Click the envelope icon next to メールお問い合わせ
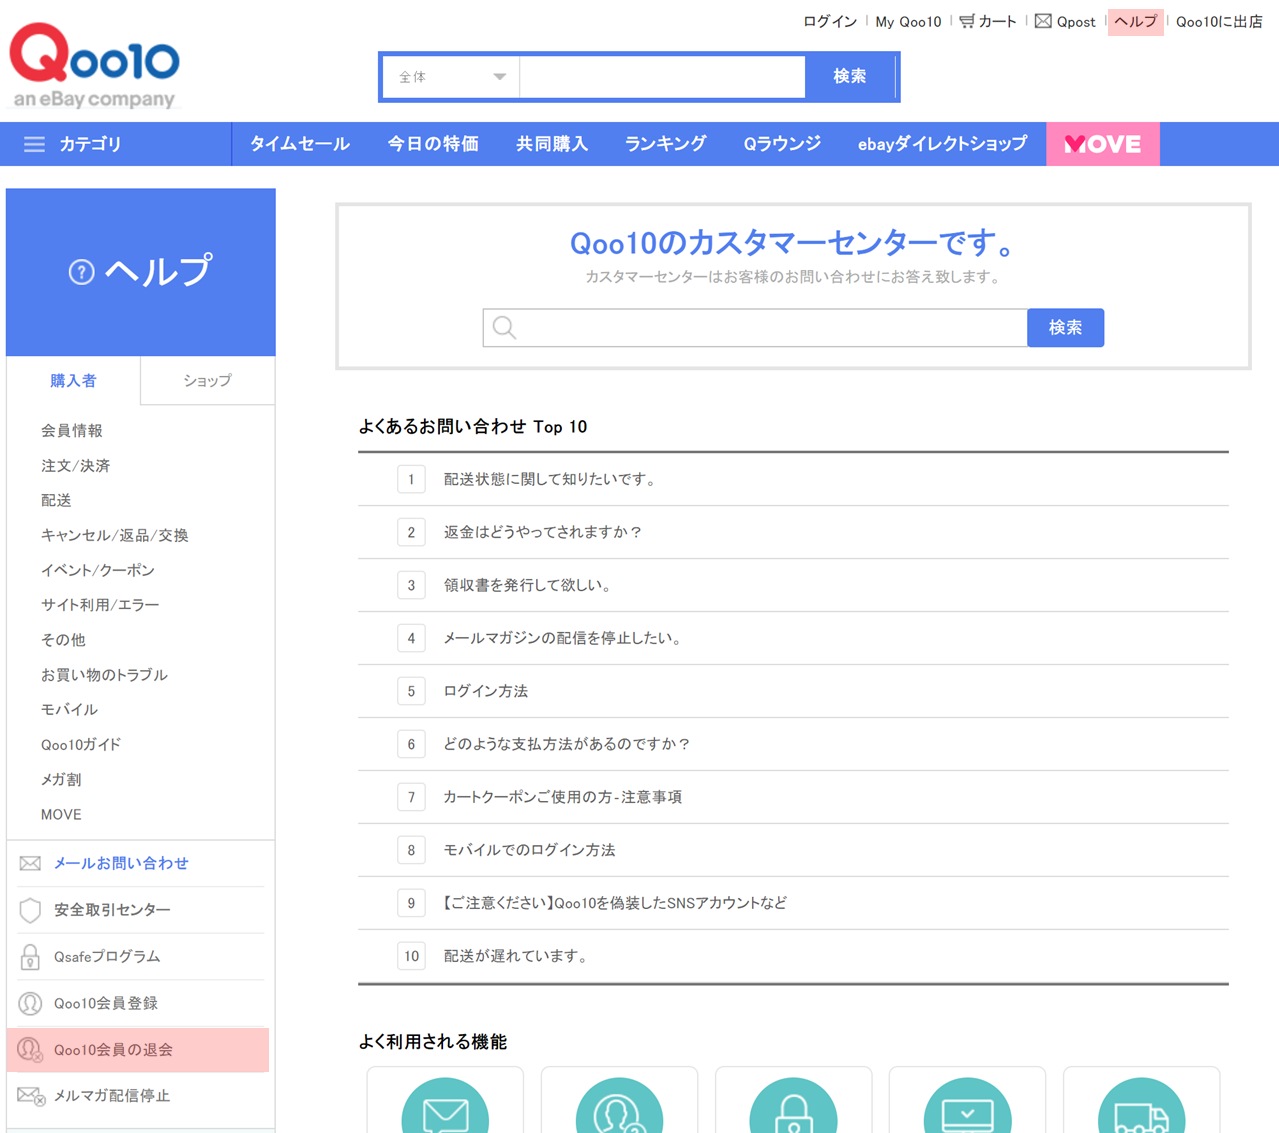 point(29,862)
